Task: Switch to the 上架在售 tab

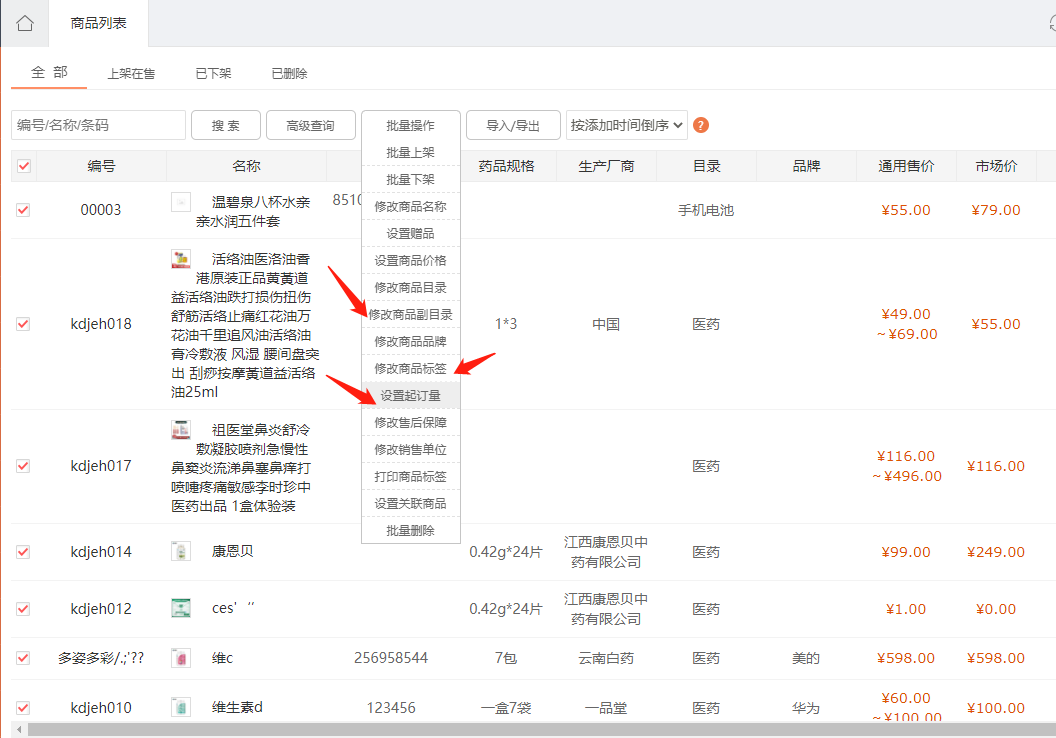Action: [131, 73]
